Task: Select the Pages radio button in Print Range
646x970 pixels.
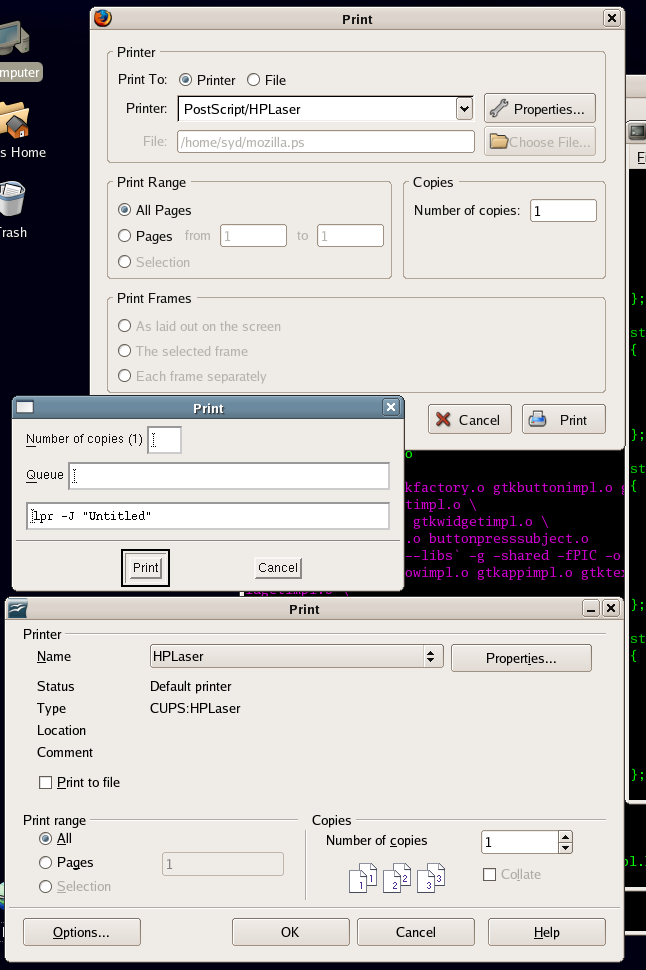Action: pos(125,236)
